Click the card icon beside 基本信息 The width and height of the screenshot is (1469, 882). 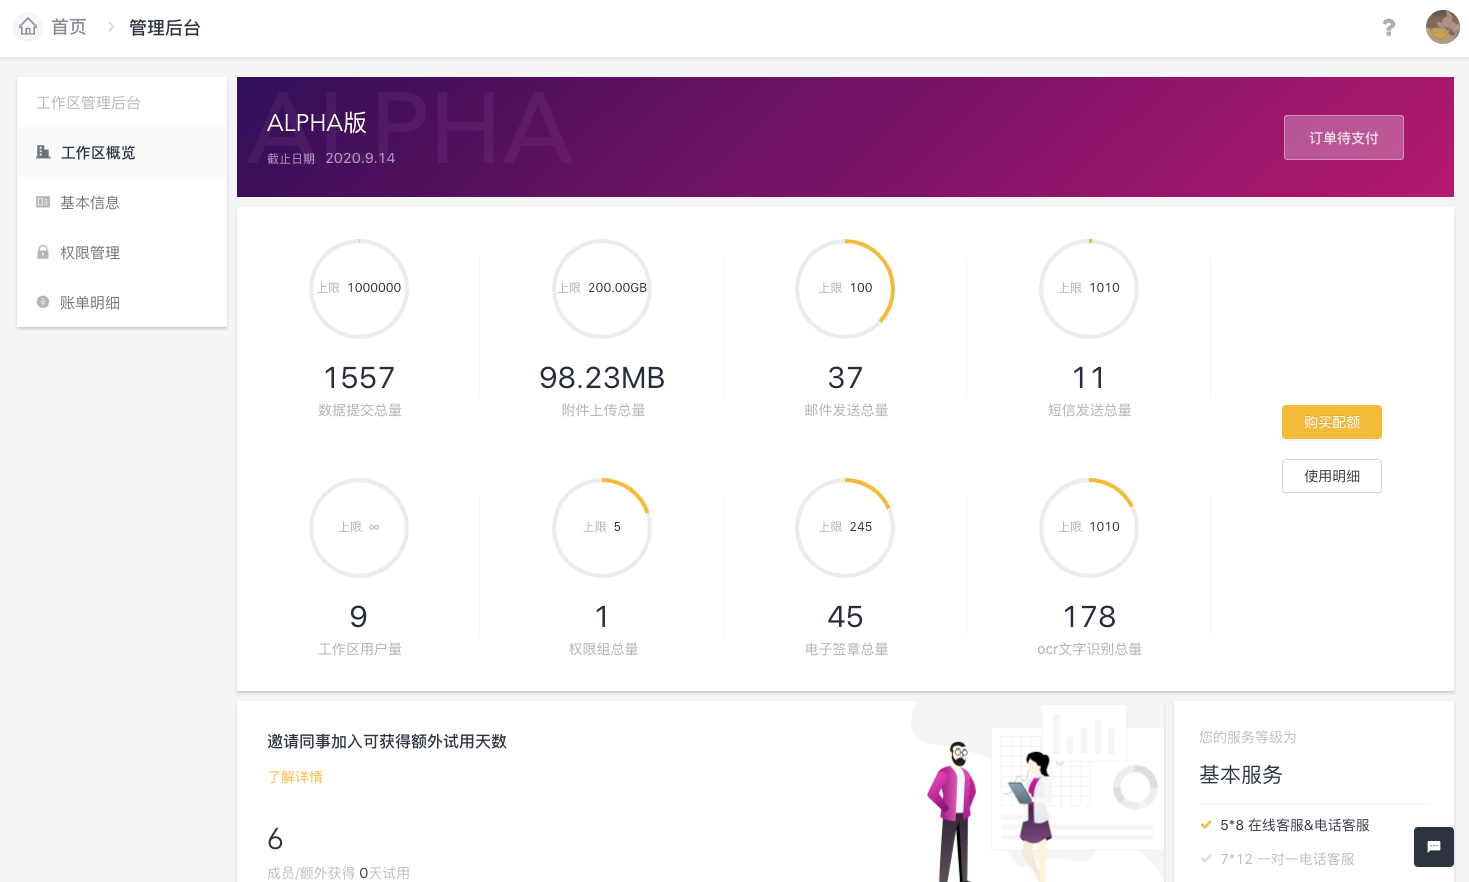point(43,202)
